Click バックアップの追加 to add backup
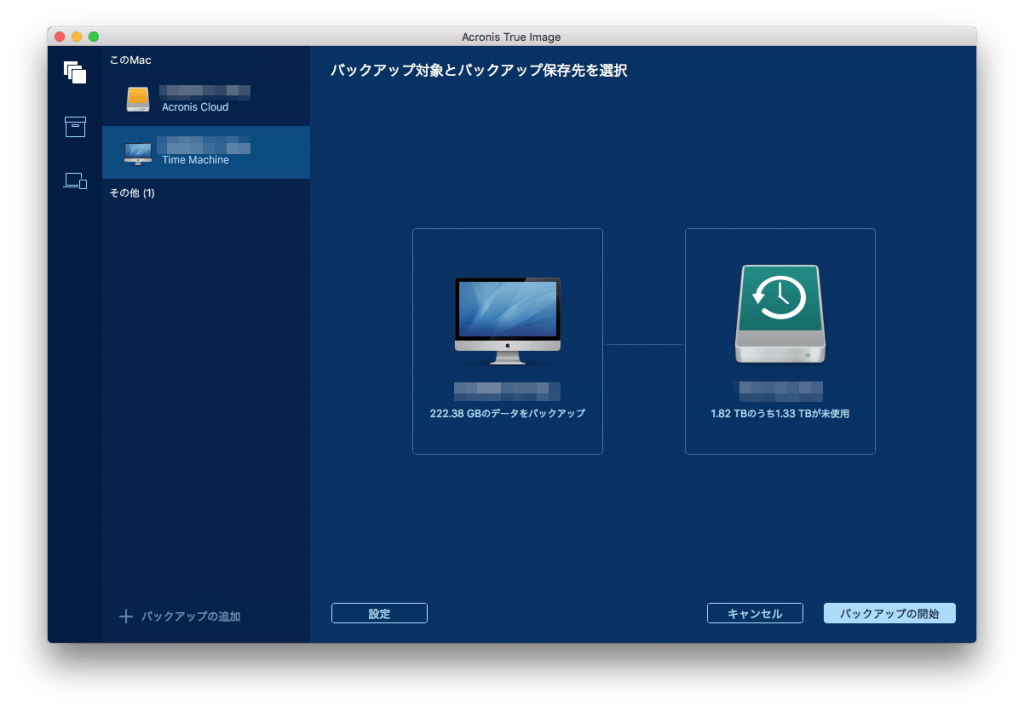This screenshot has height=711, width=1024. 191,616
